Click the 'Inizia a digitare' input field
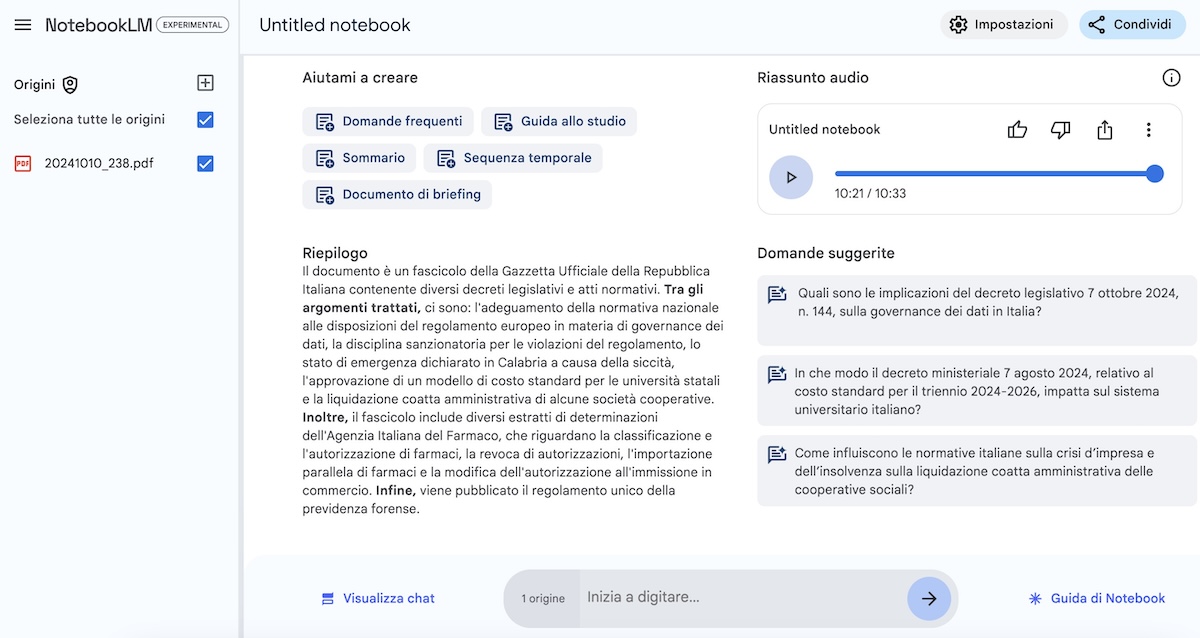 (x=740, y=598)
